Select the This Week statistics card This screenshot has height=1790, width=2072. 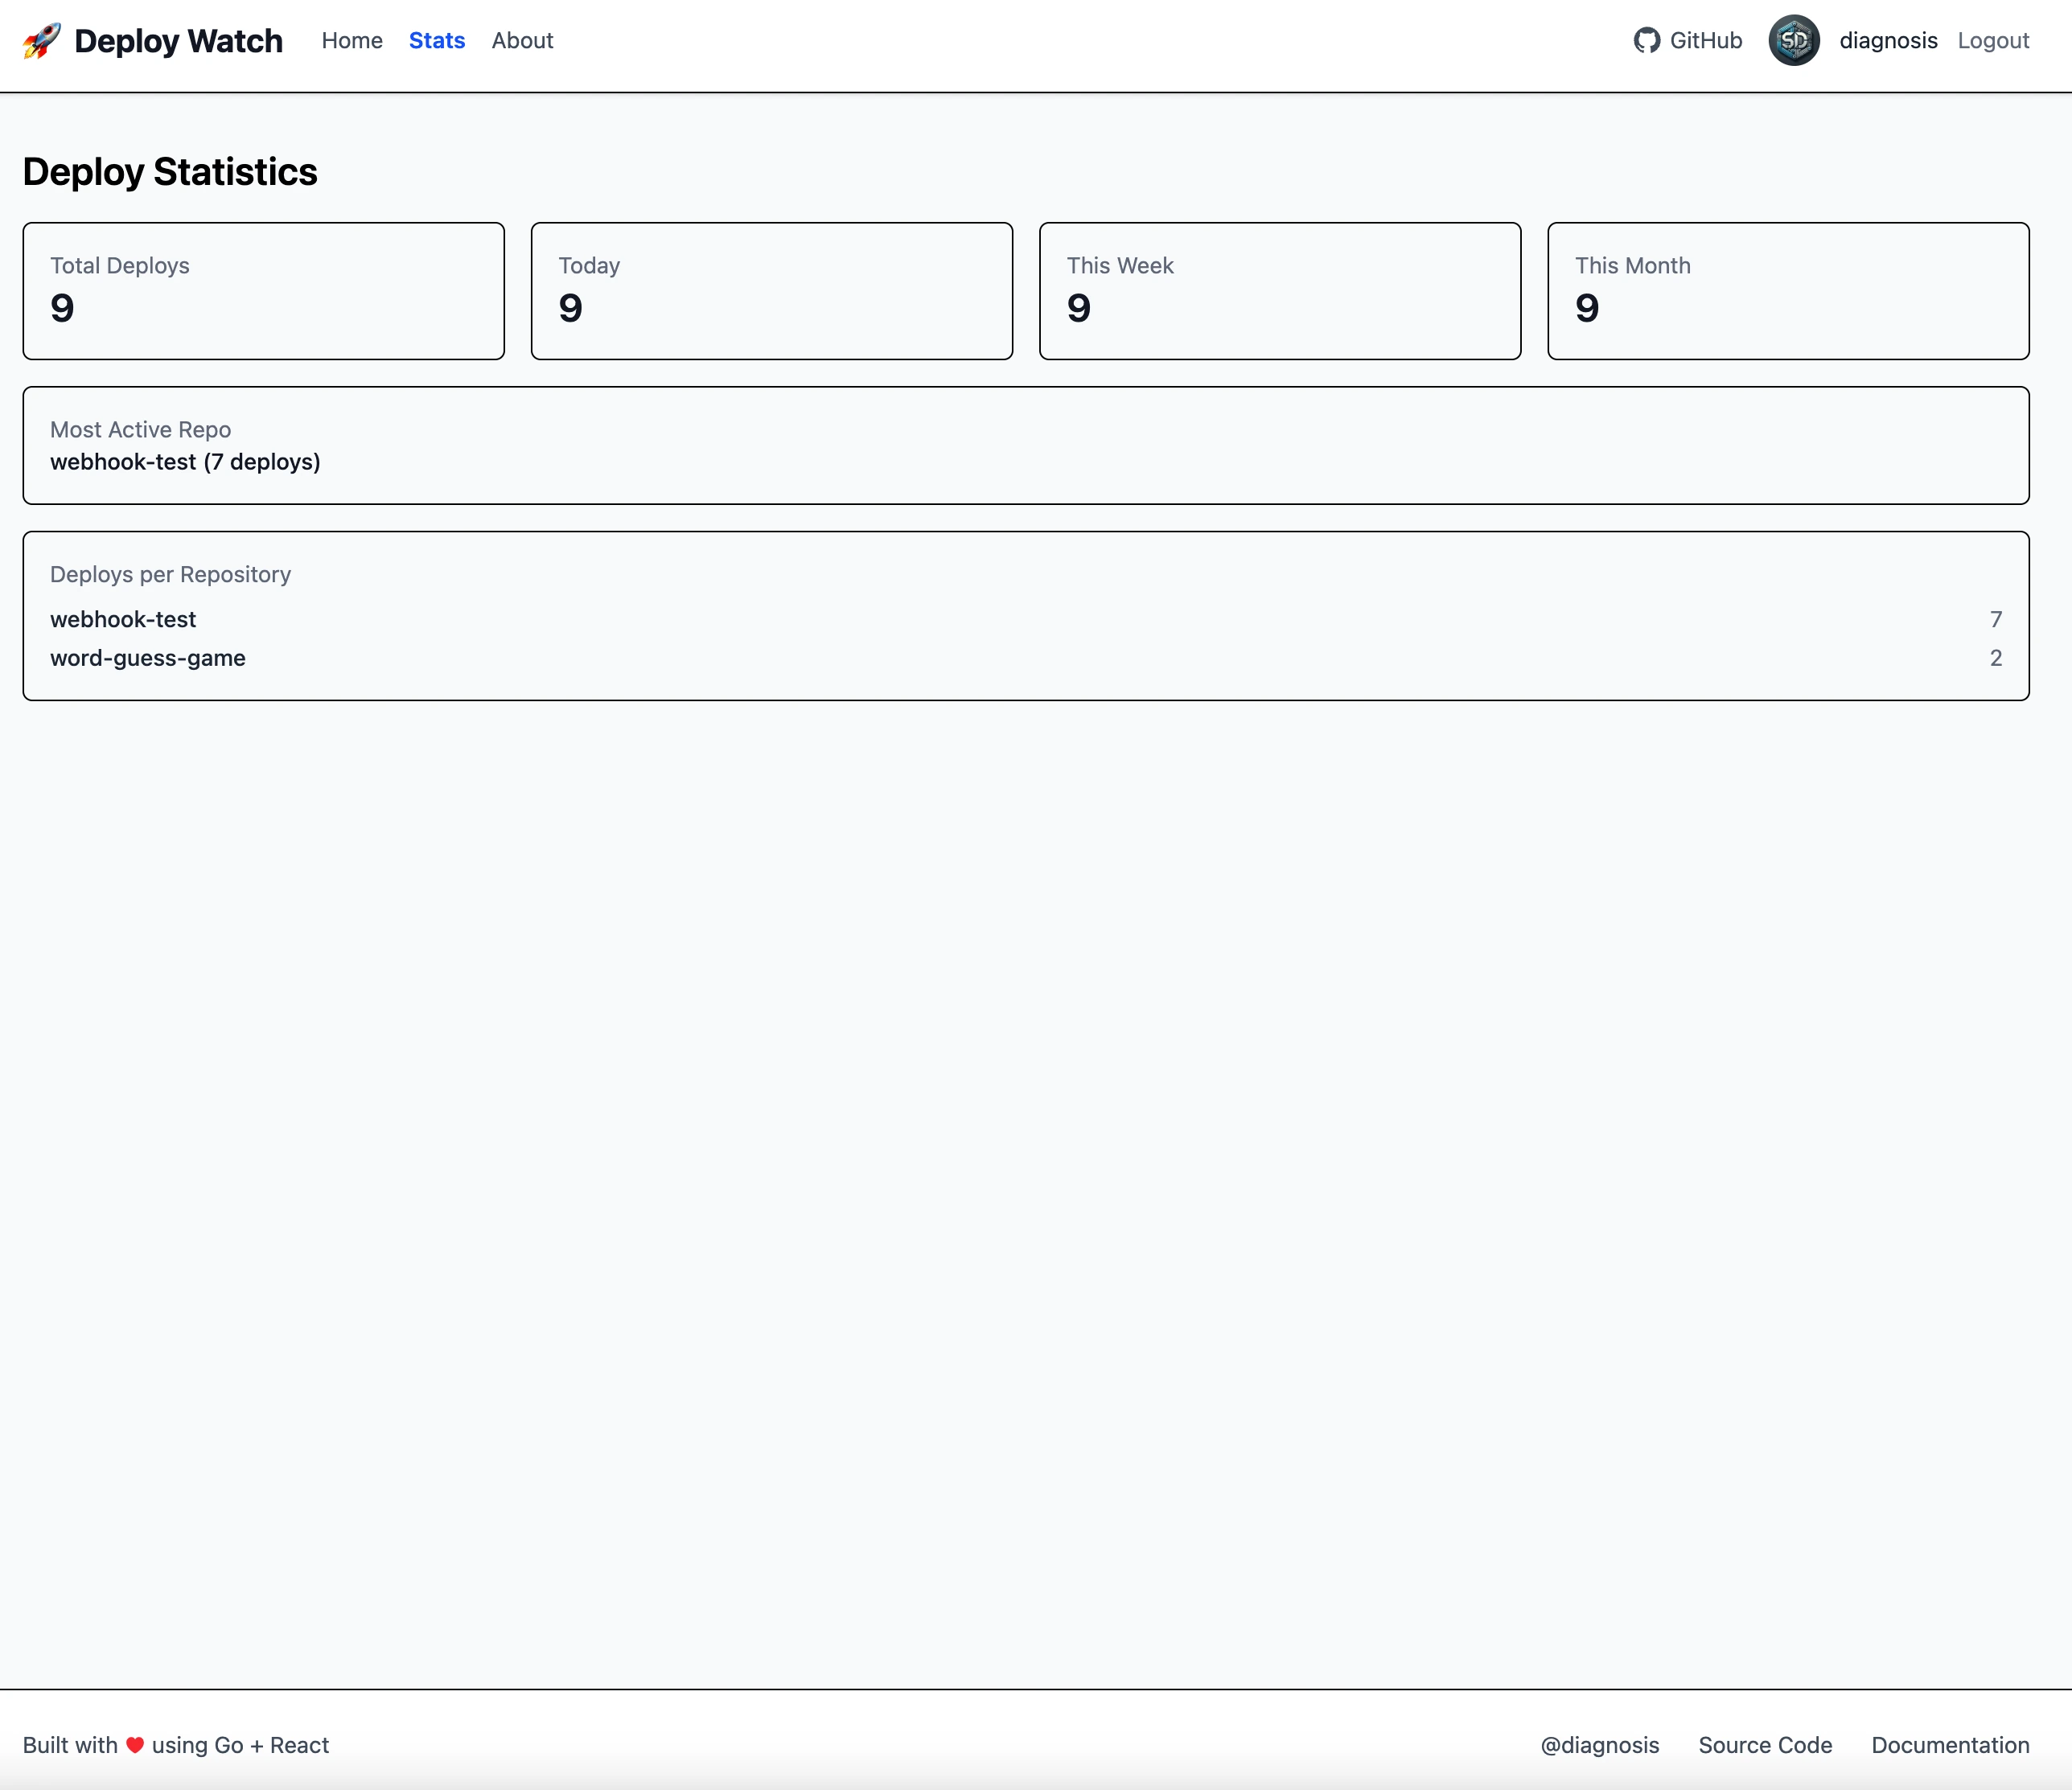[1280, 291]
